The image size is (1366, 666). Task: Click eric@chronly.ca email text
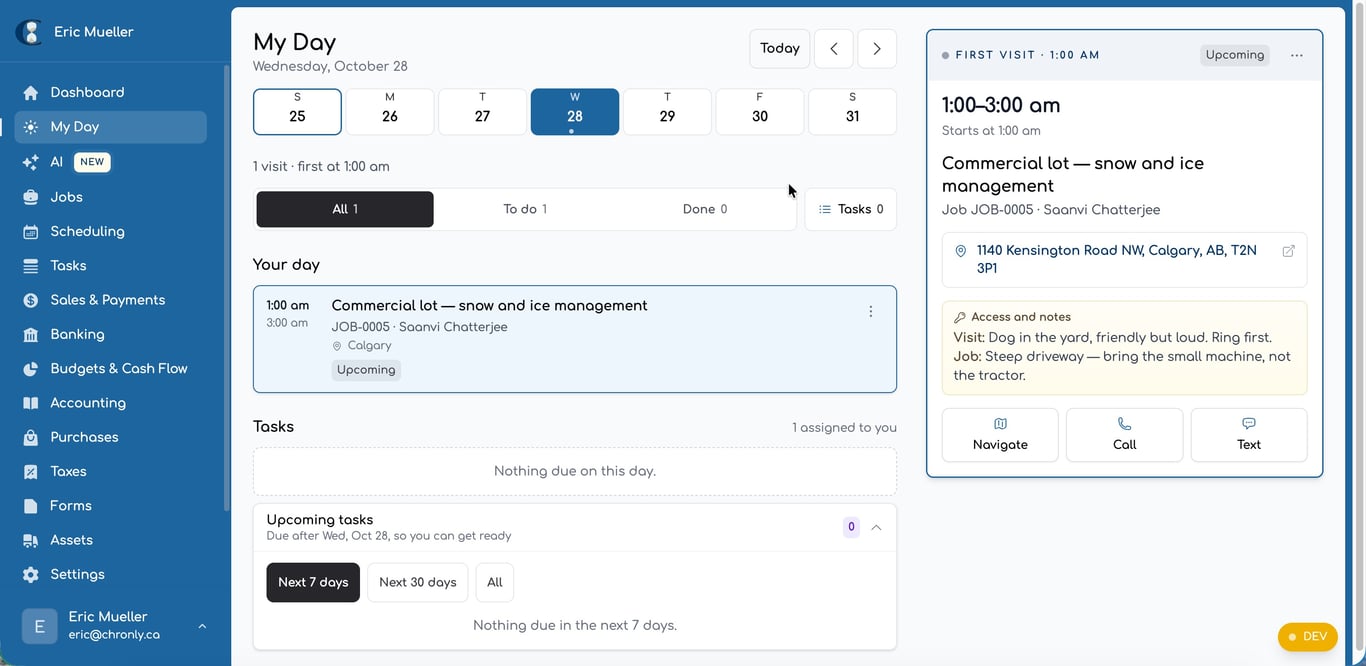(x=114, y=635)
